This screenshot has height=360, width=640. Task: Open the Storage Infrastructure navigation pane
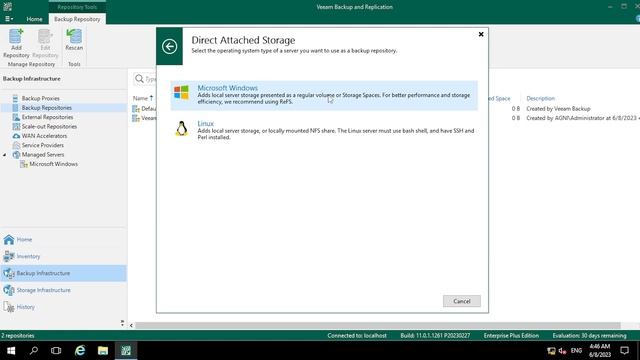(63, 290)
